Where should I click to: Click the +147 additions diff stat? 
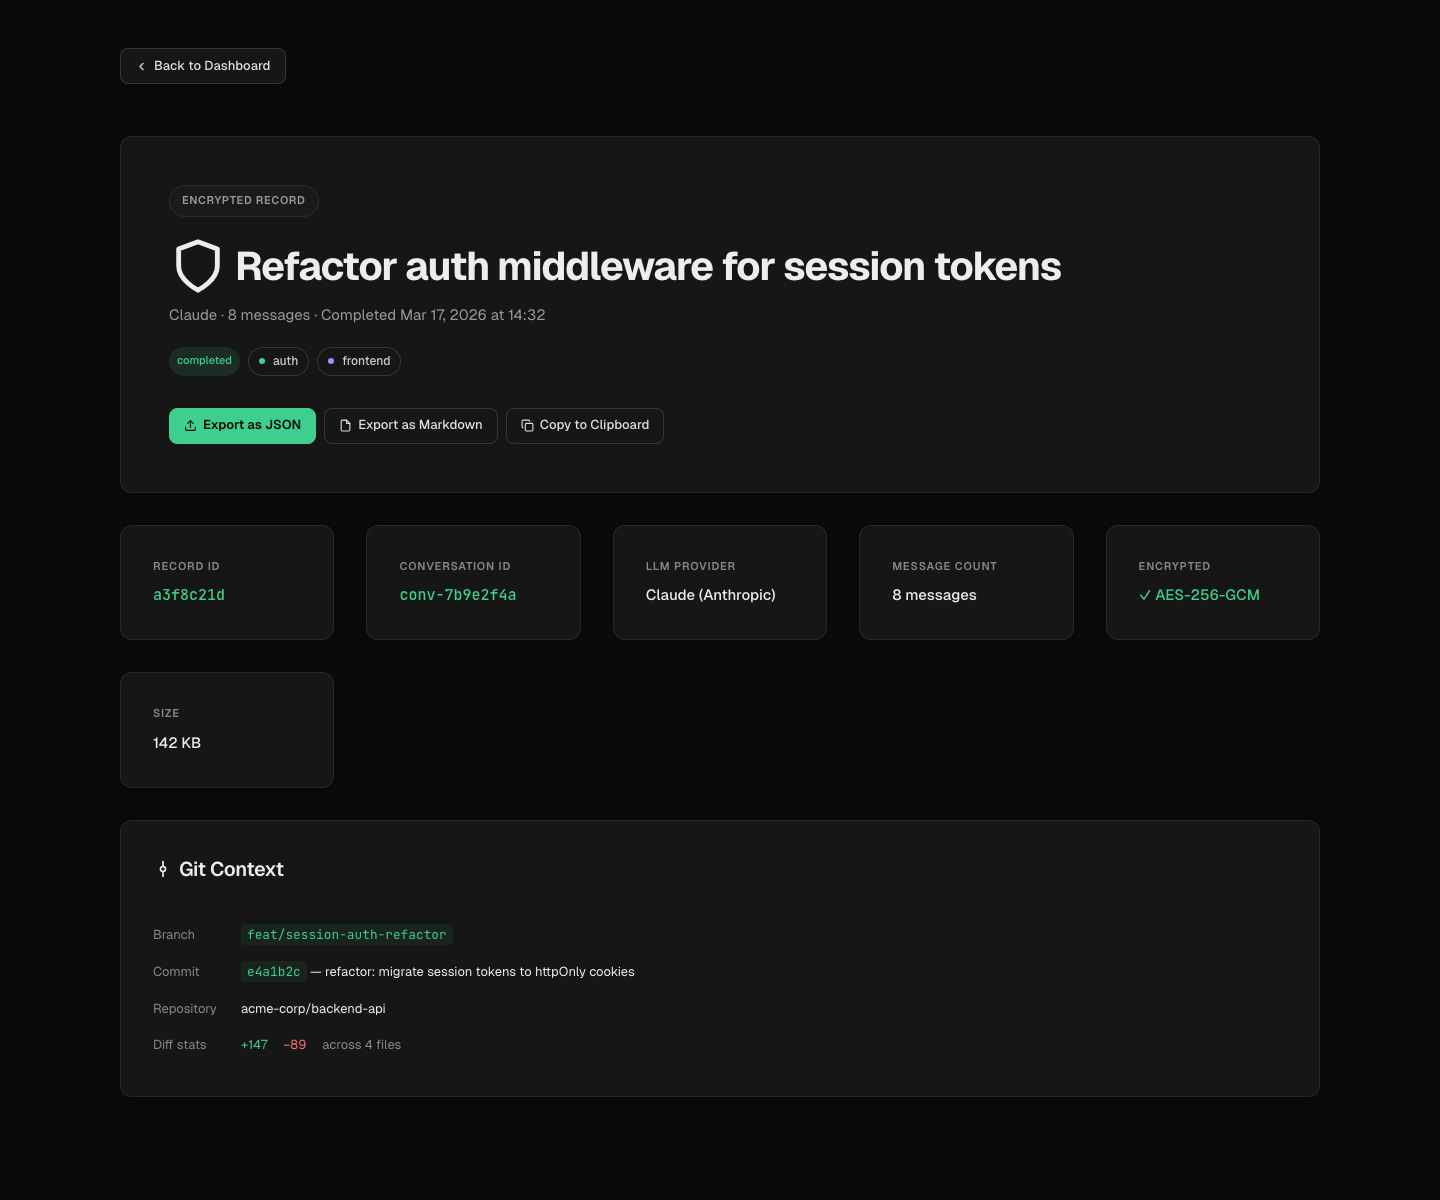tap(254, 1045)
